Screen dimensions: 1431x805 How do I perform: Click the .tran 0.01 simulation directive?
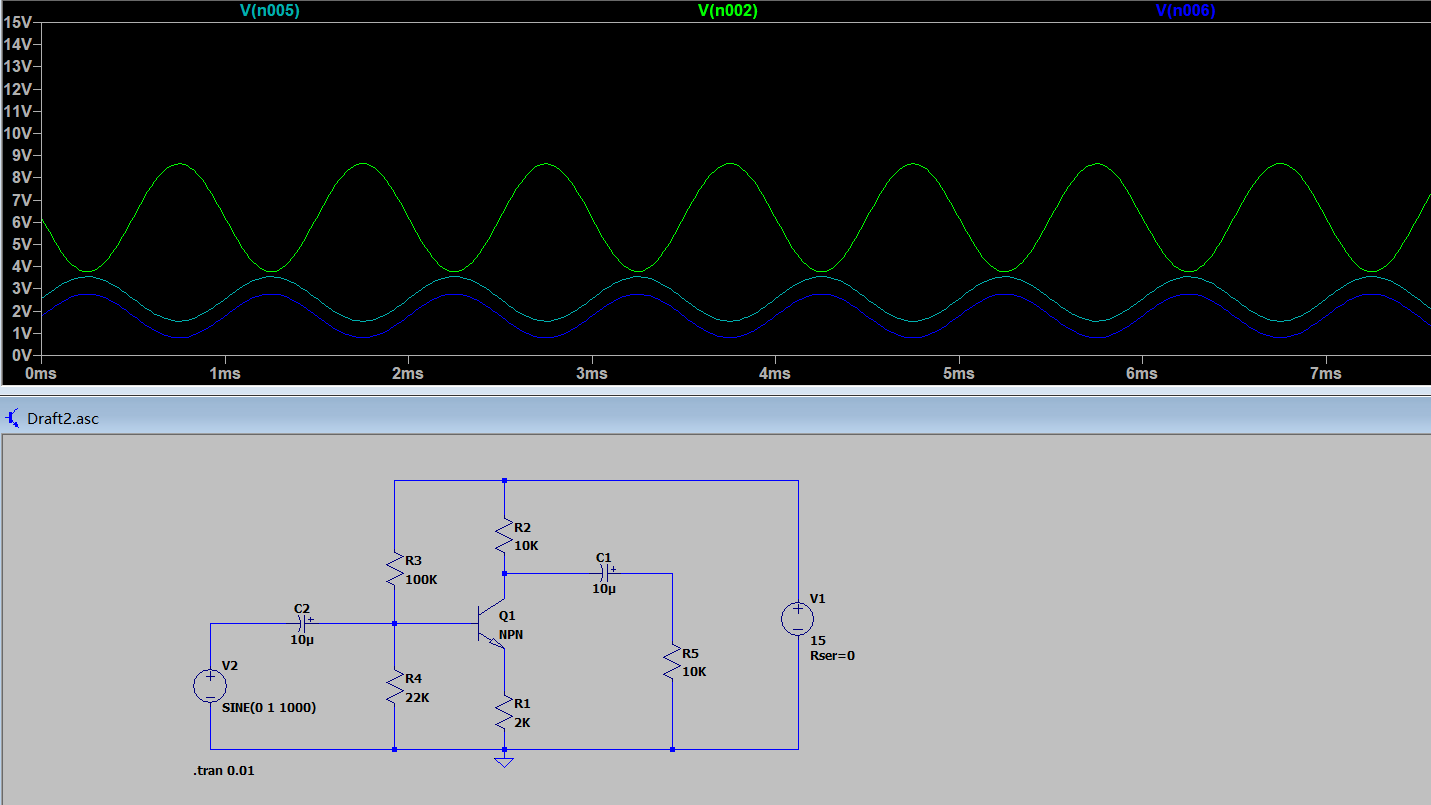coord(224,771)
